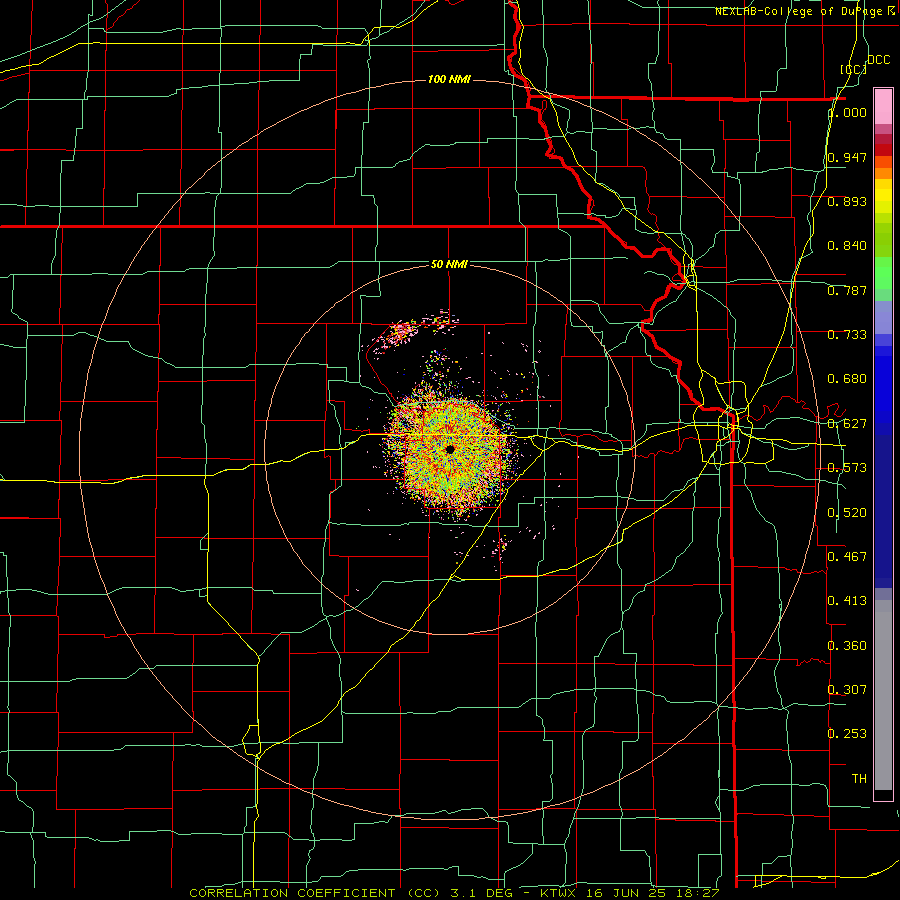
Task: Click the 0.893 color scale value
Action: [847, 201]
